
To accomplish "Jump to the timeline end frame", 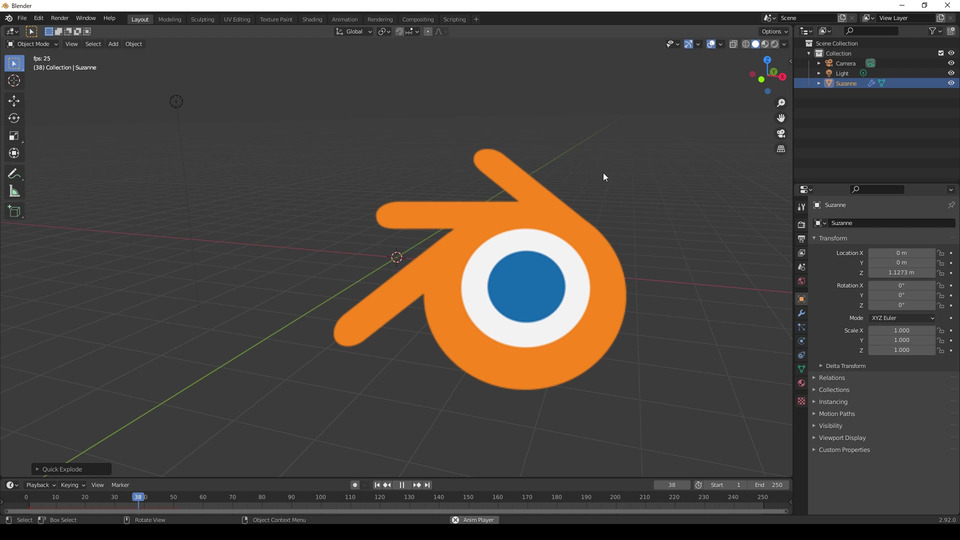I will pyautogui.click(x=427, y=485).
